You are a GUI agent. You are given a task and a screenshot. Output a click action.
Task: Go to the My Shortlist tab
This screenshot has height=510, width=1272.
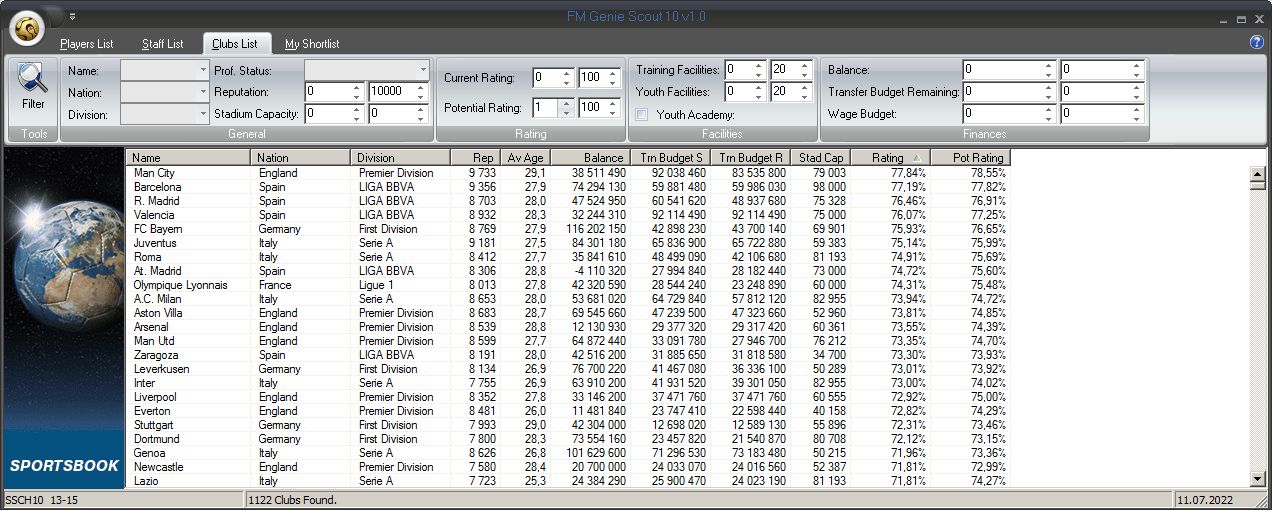pyautogui.click(x=311, y=44)
